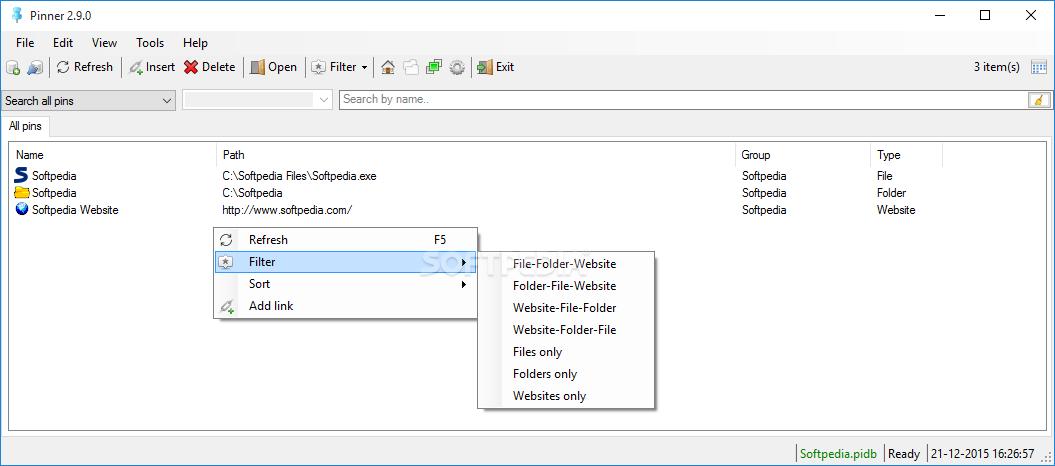Click the broom clear-search icon
The height and width of the screenshot is (466, 1055).
pos(1040,100)
